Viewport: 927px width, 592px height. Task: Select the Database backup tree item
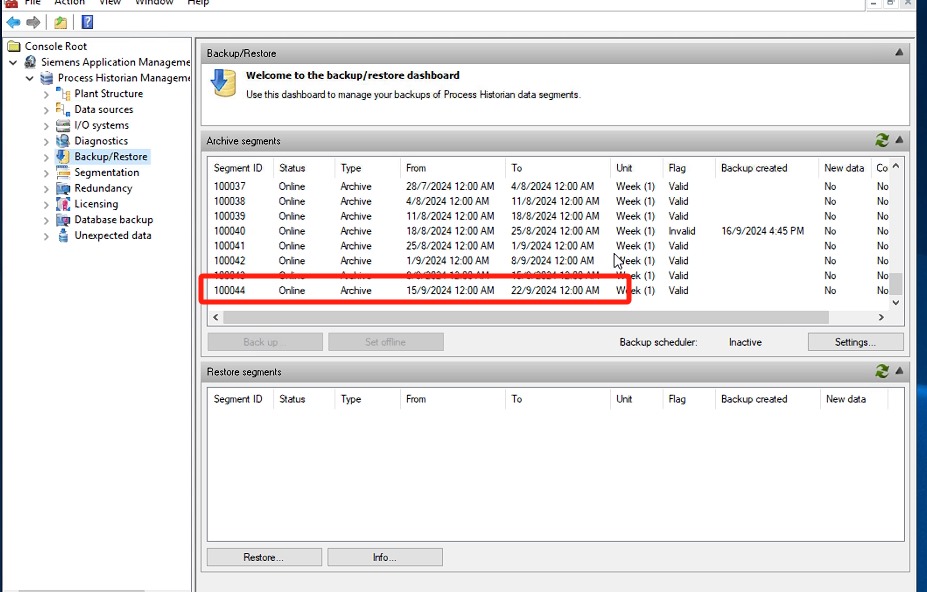114,219
